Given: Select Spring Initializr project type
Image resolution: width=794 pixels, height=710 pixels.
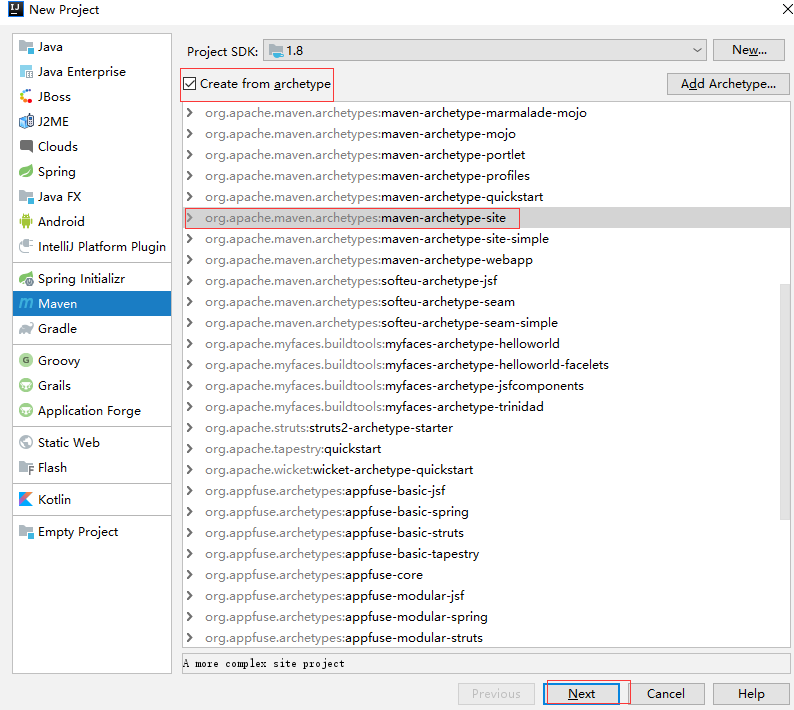Looking at the screenshot, I should 92,279.
